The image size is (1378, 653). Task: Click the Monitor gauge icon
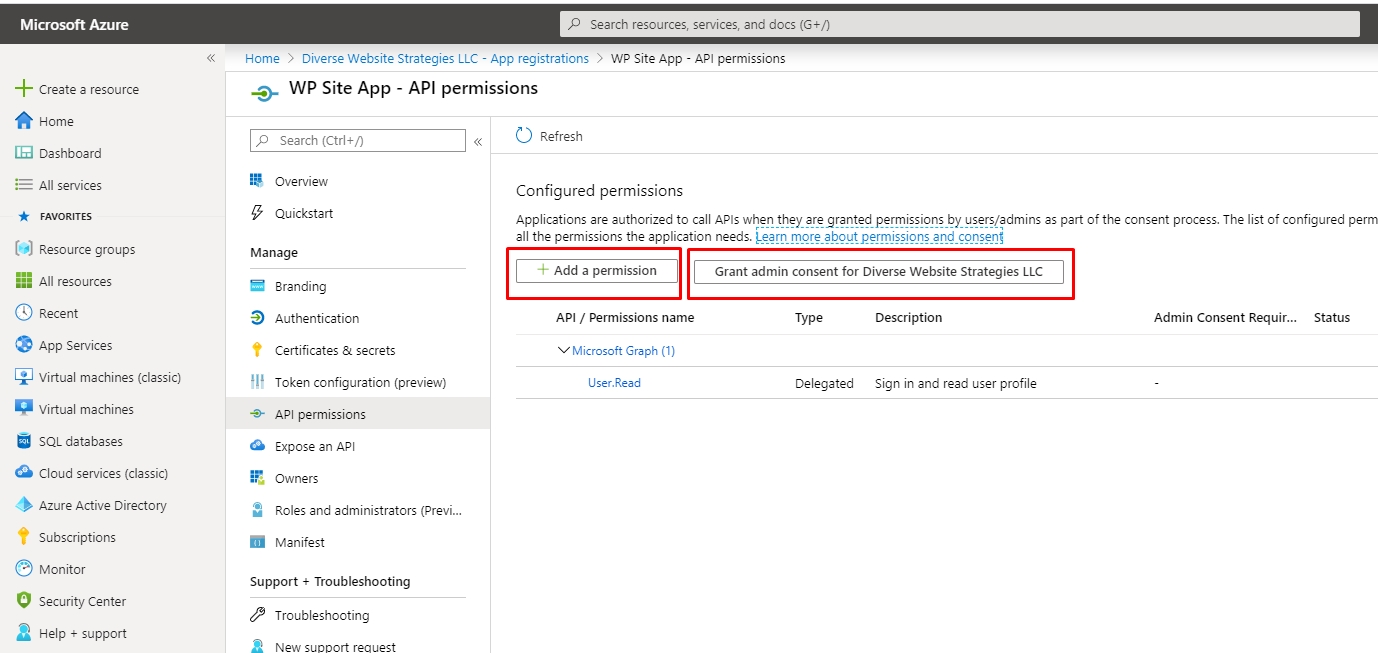[x=24, y=569]
